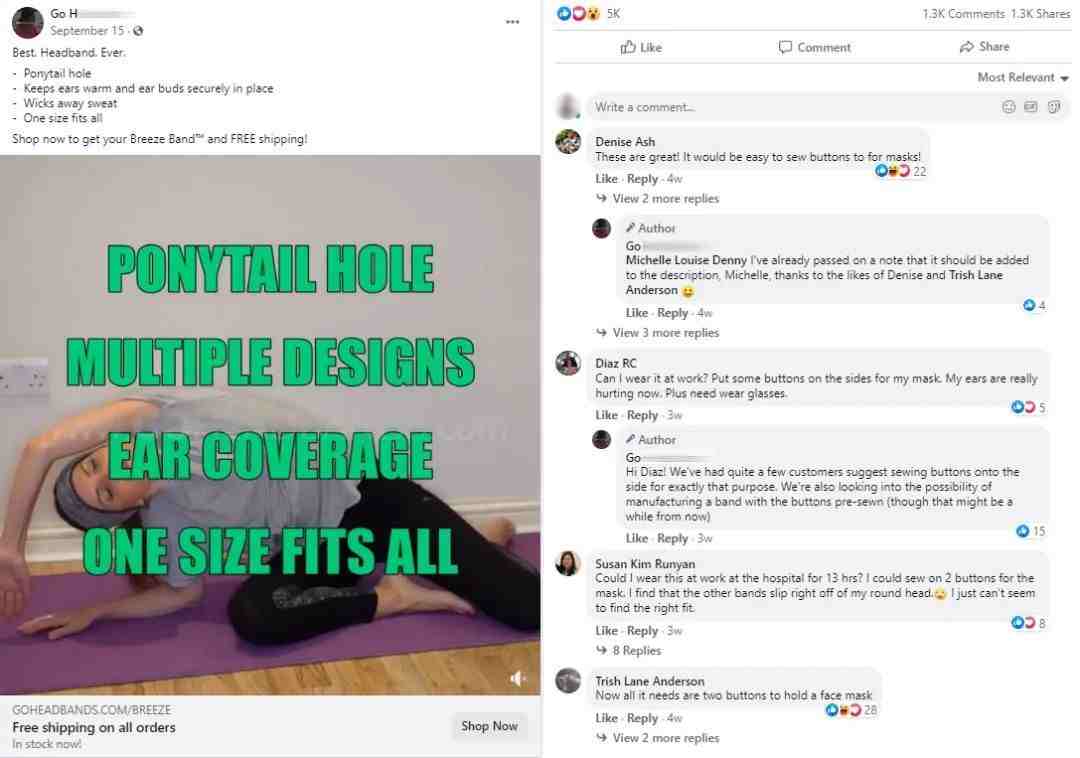Open the post options three-dot menu
The image size is (1080, 758).
(x=512, y=22)
